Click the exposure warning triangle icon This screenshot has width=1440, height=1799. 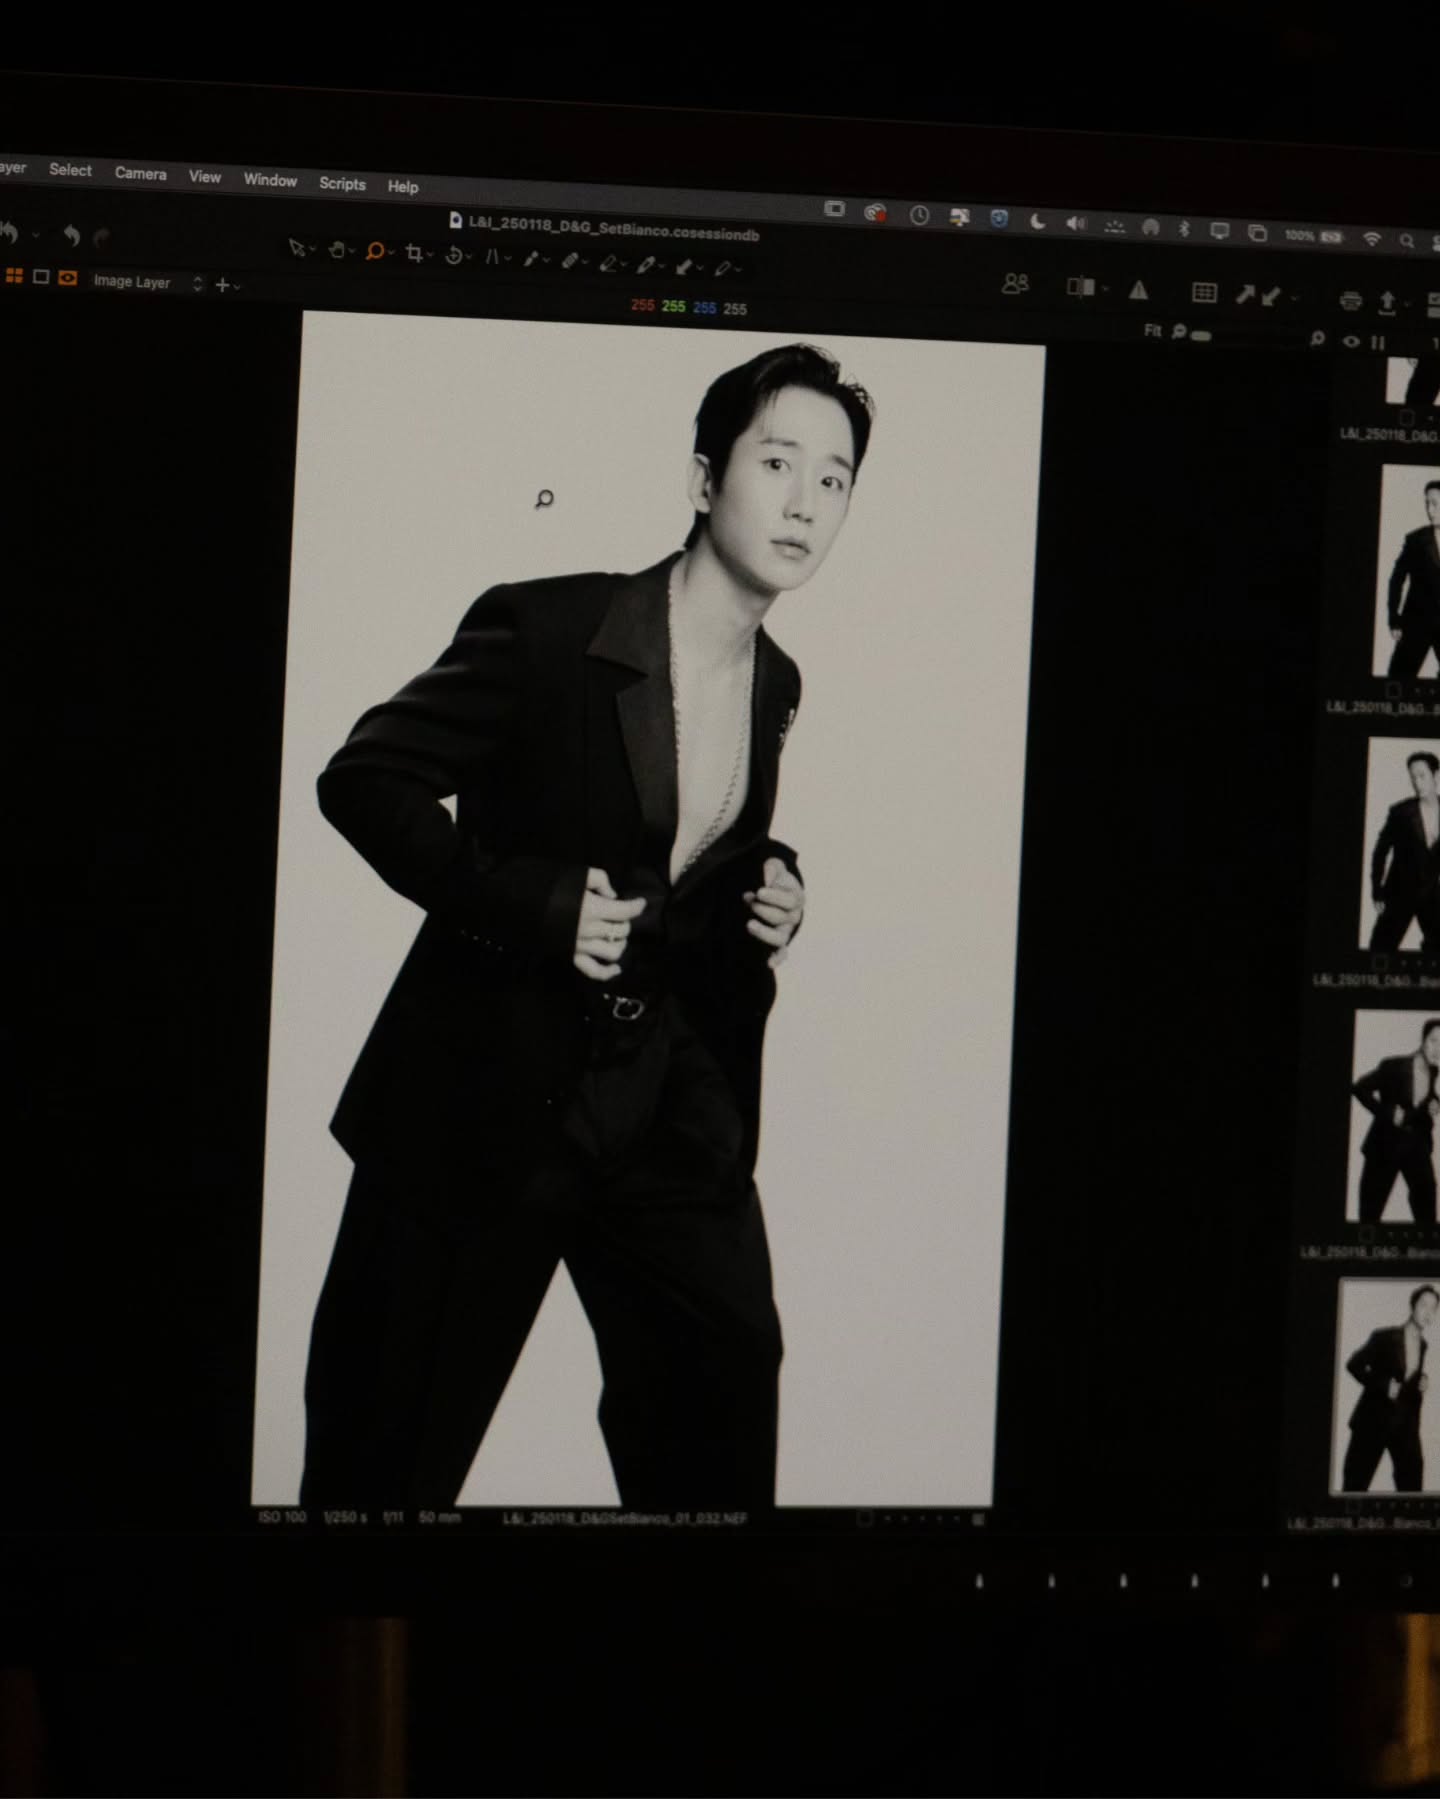(x=1138, y=291)
